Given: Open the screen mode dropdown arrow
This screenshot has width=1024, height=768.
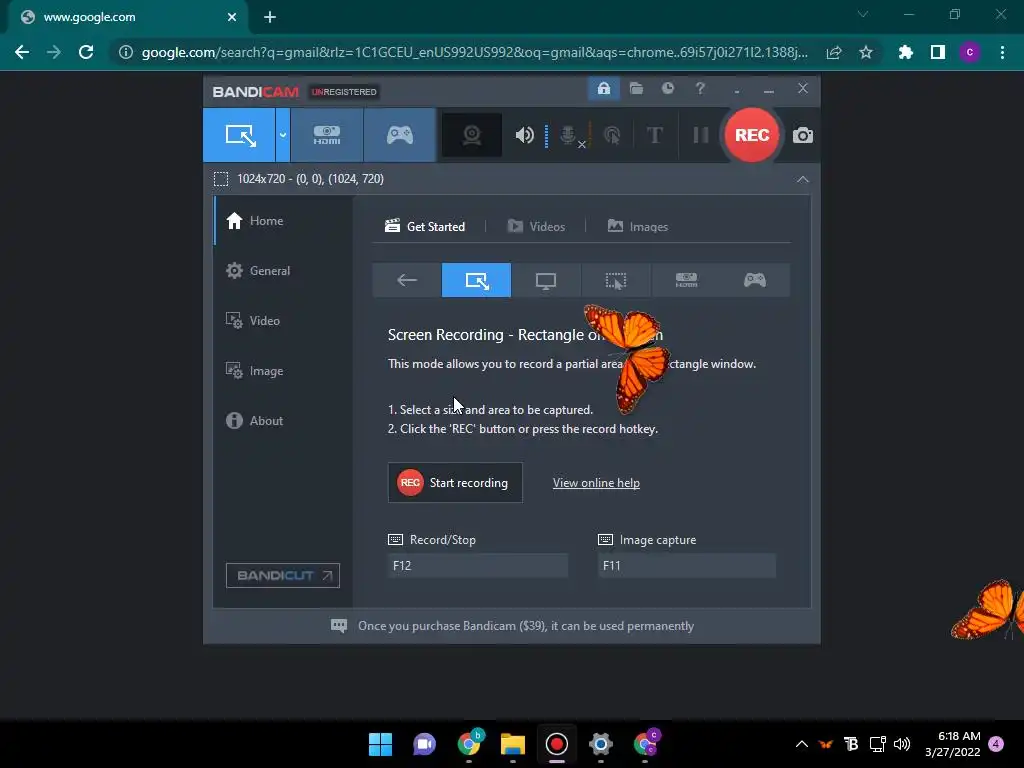Looking at the screenshot, I should [283, 135].
